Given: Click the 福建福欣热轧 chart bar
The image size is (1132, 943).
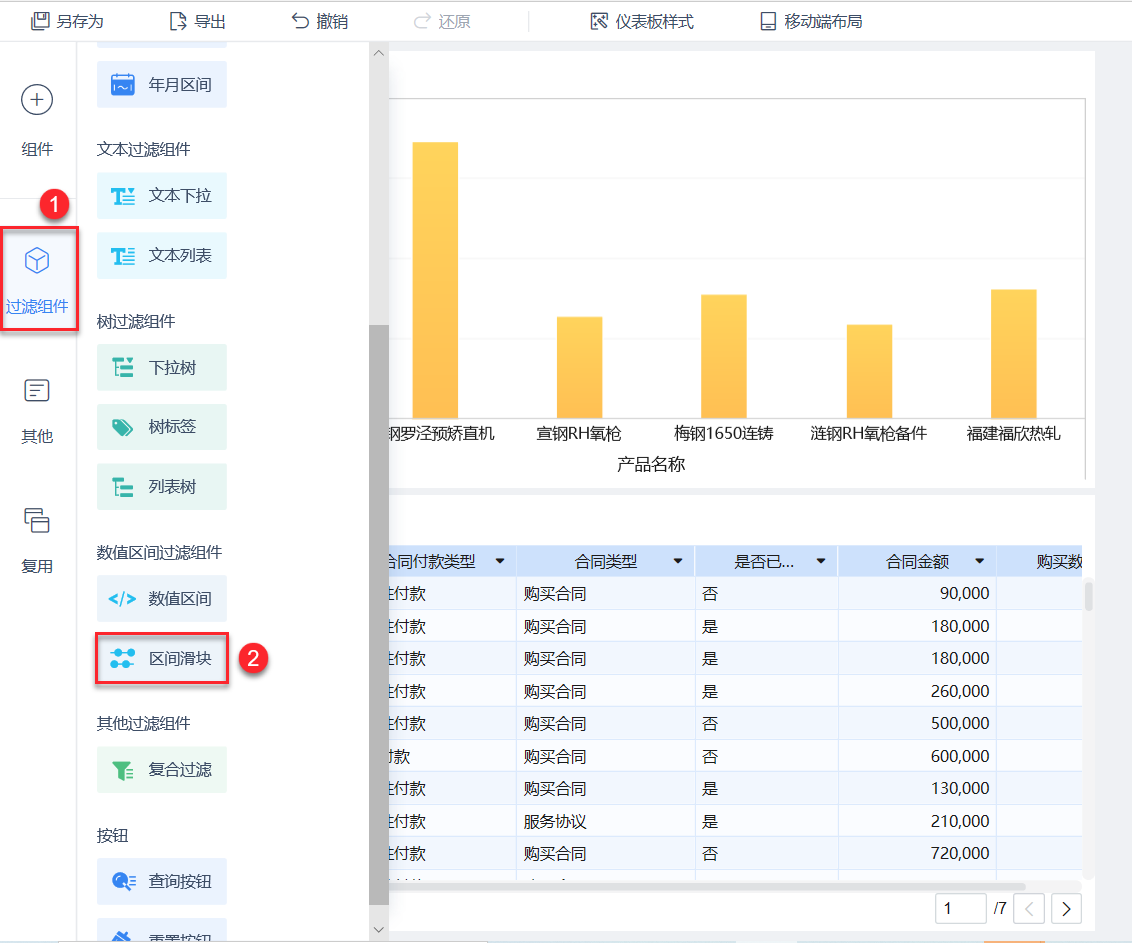Looking at the screenshot, I should pos(1014,354).
